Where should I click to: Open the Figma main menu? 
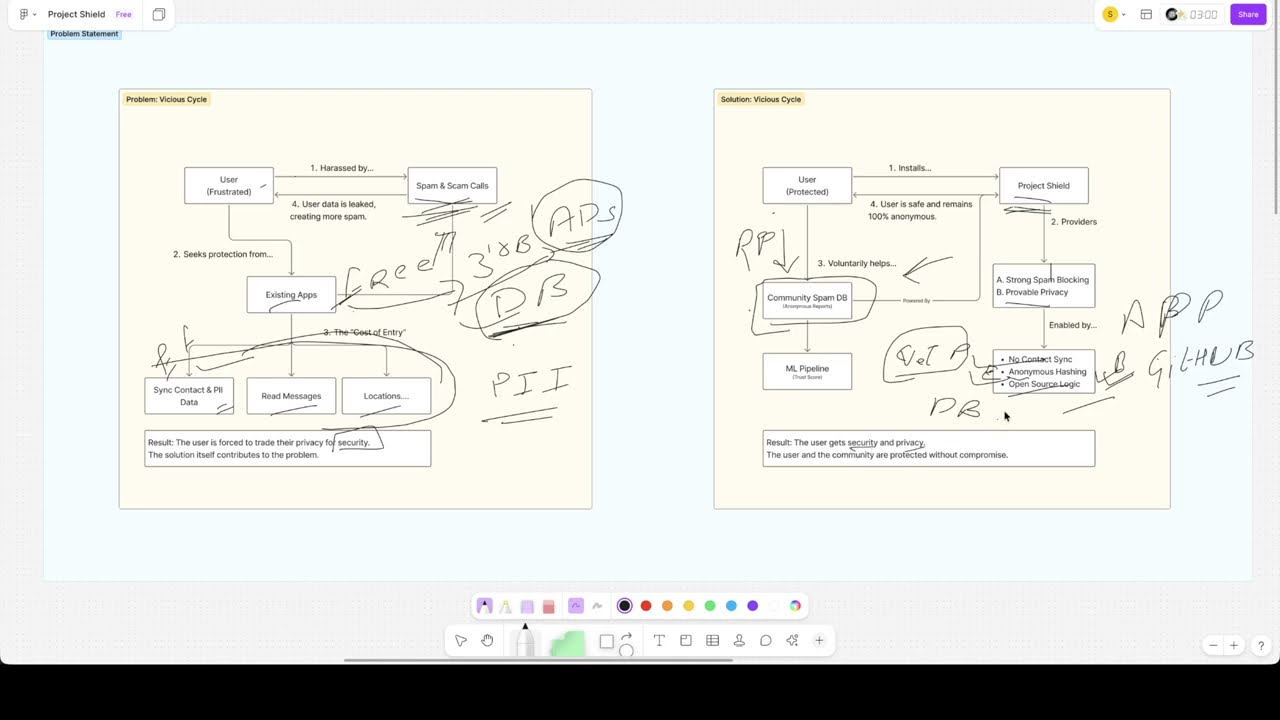coord(27,14)
